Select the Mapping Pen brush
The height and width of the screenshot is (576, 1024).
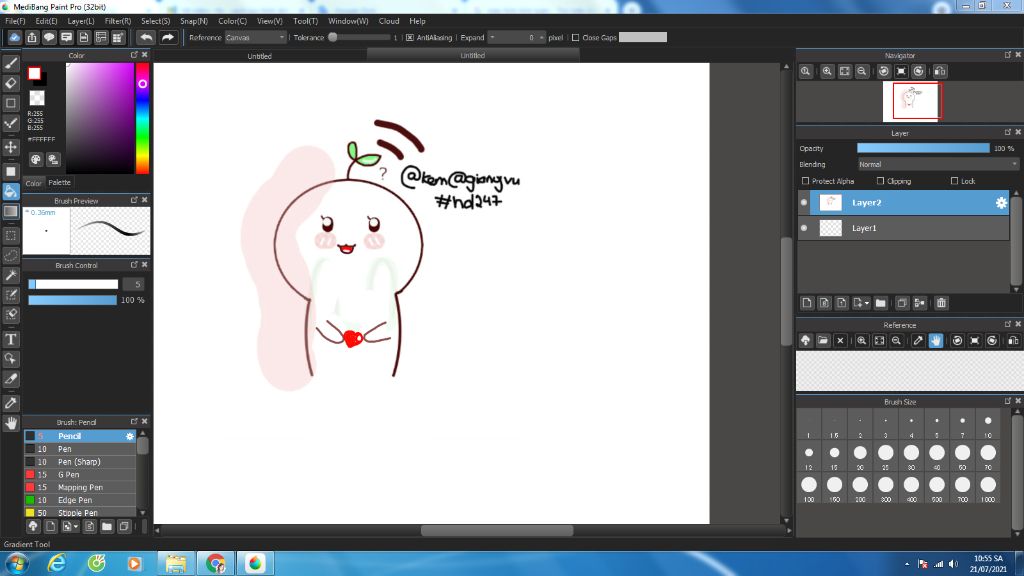point(80,487)
